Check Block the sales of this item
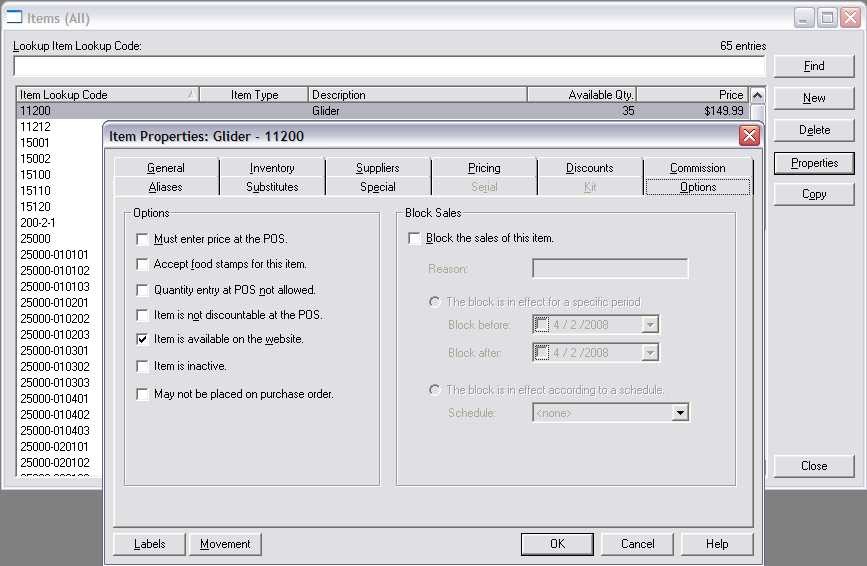 click(x=414, y=238)
